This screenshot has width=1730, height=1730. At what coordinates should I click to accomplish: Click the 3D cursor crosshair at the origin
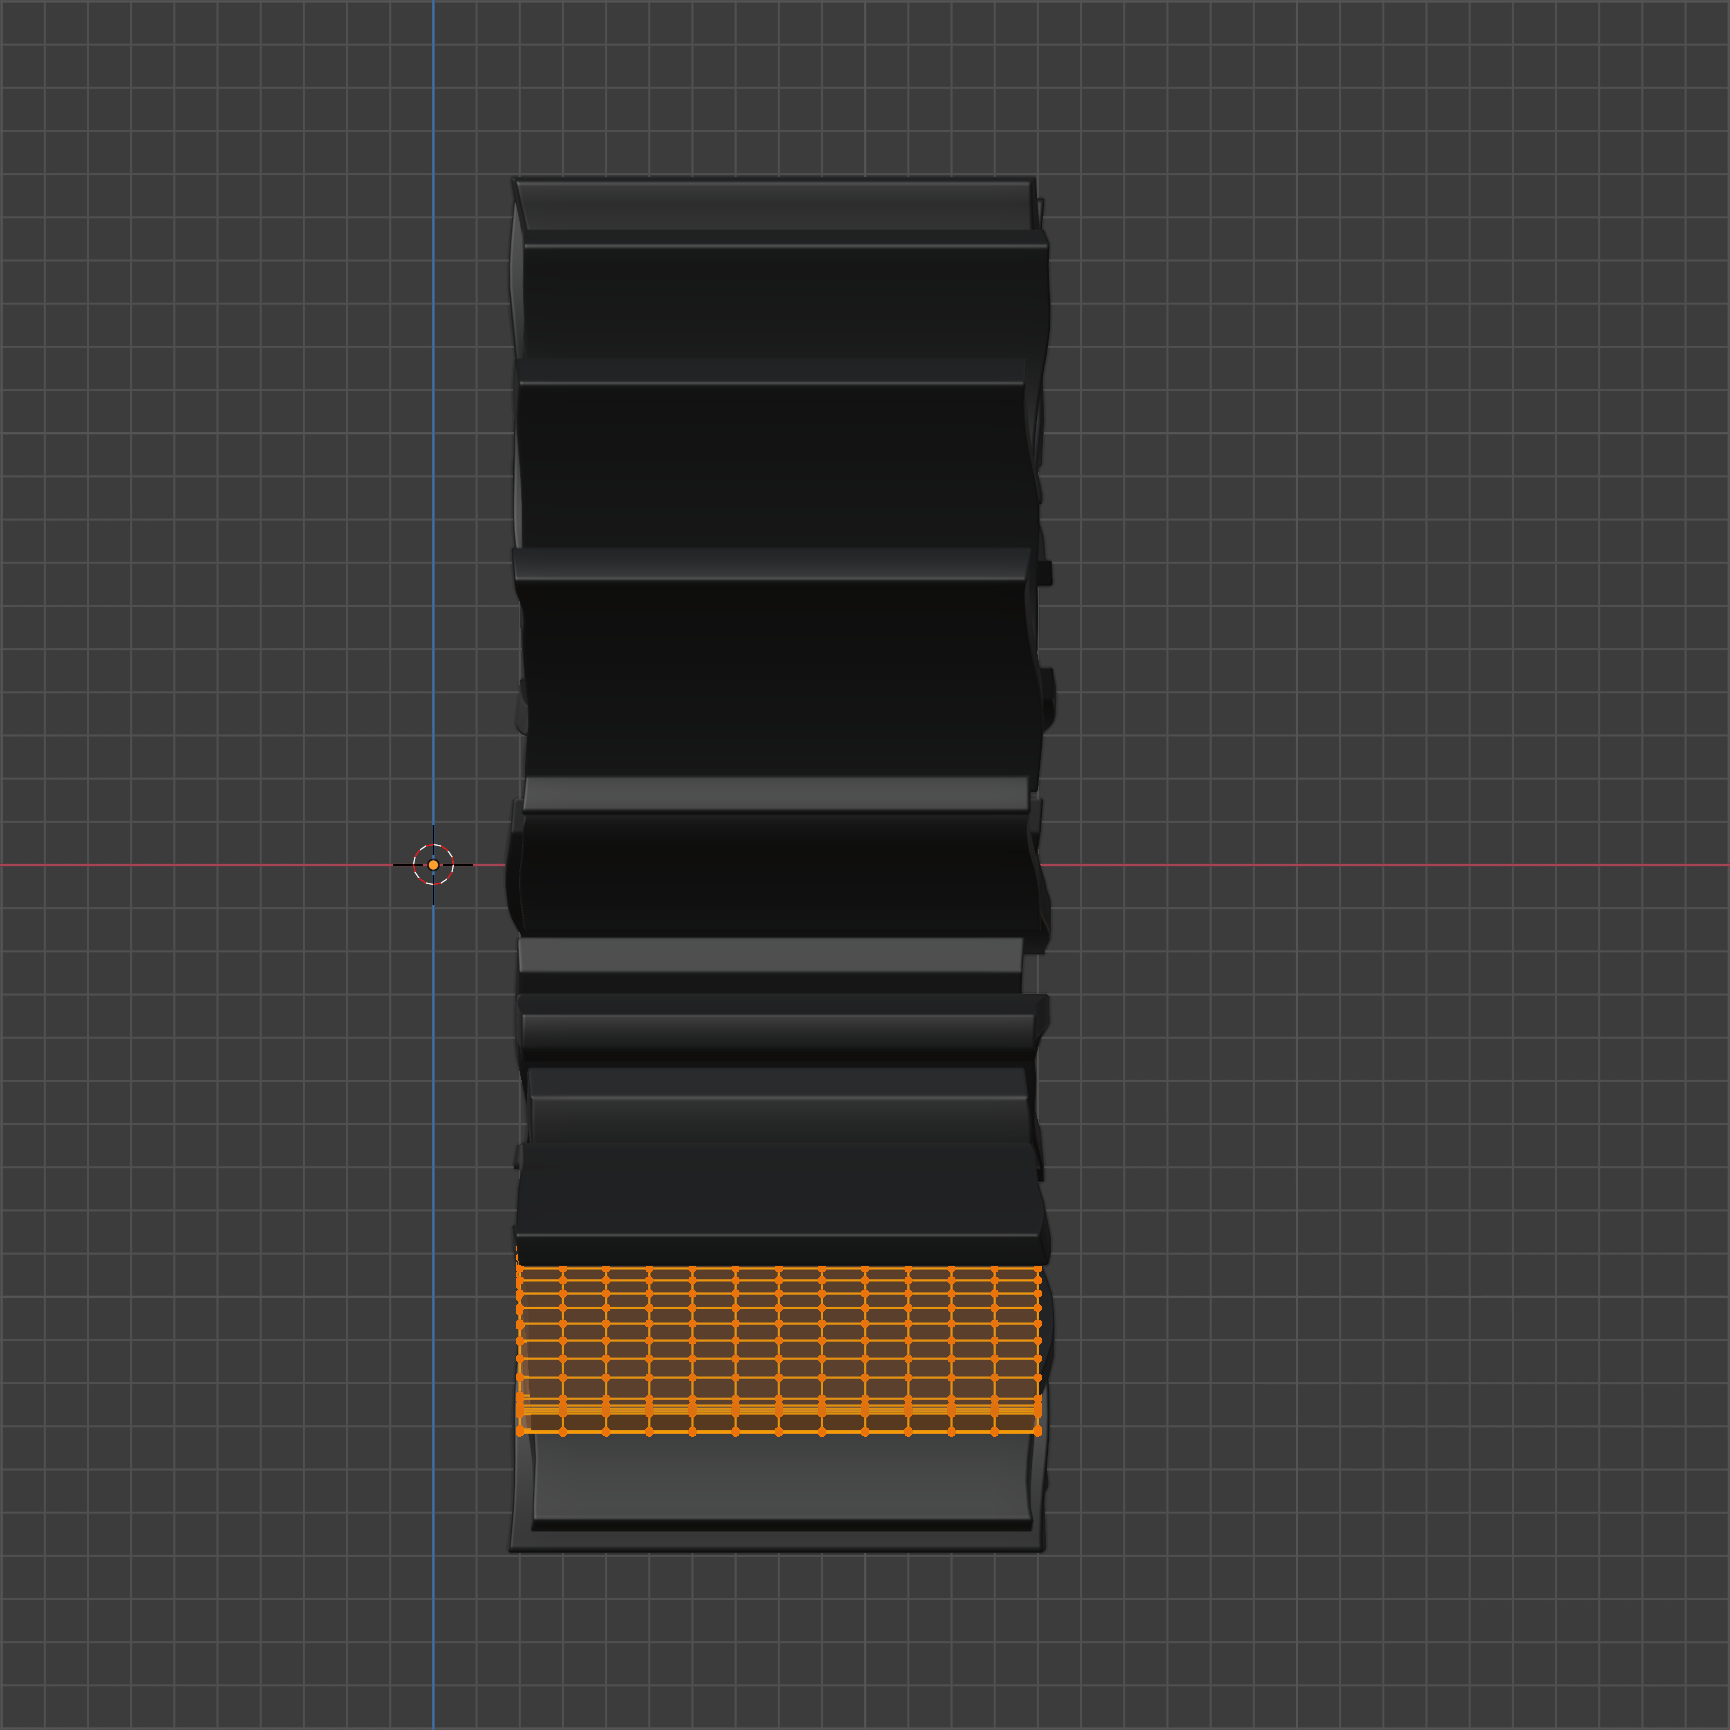point(433,864)
